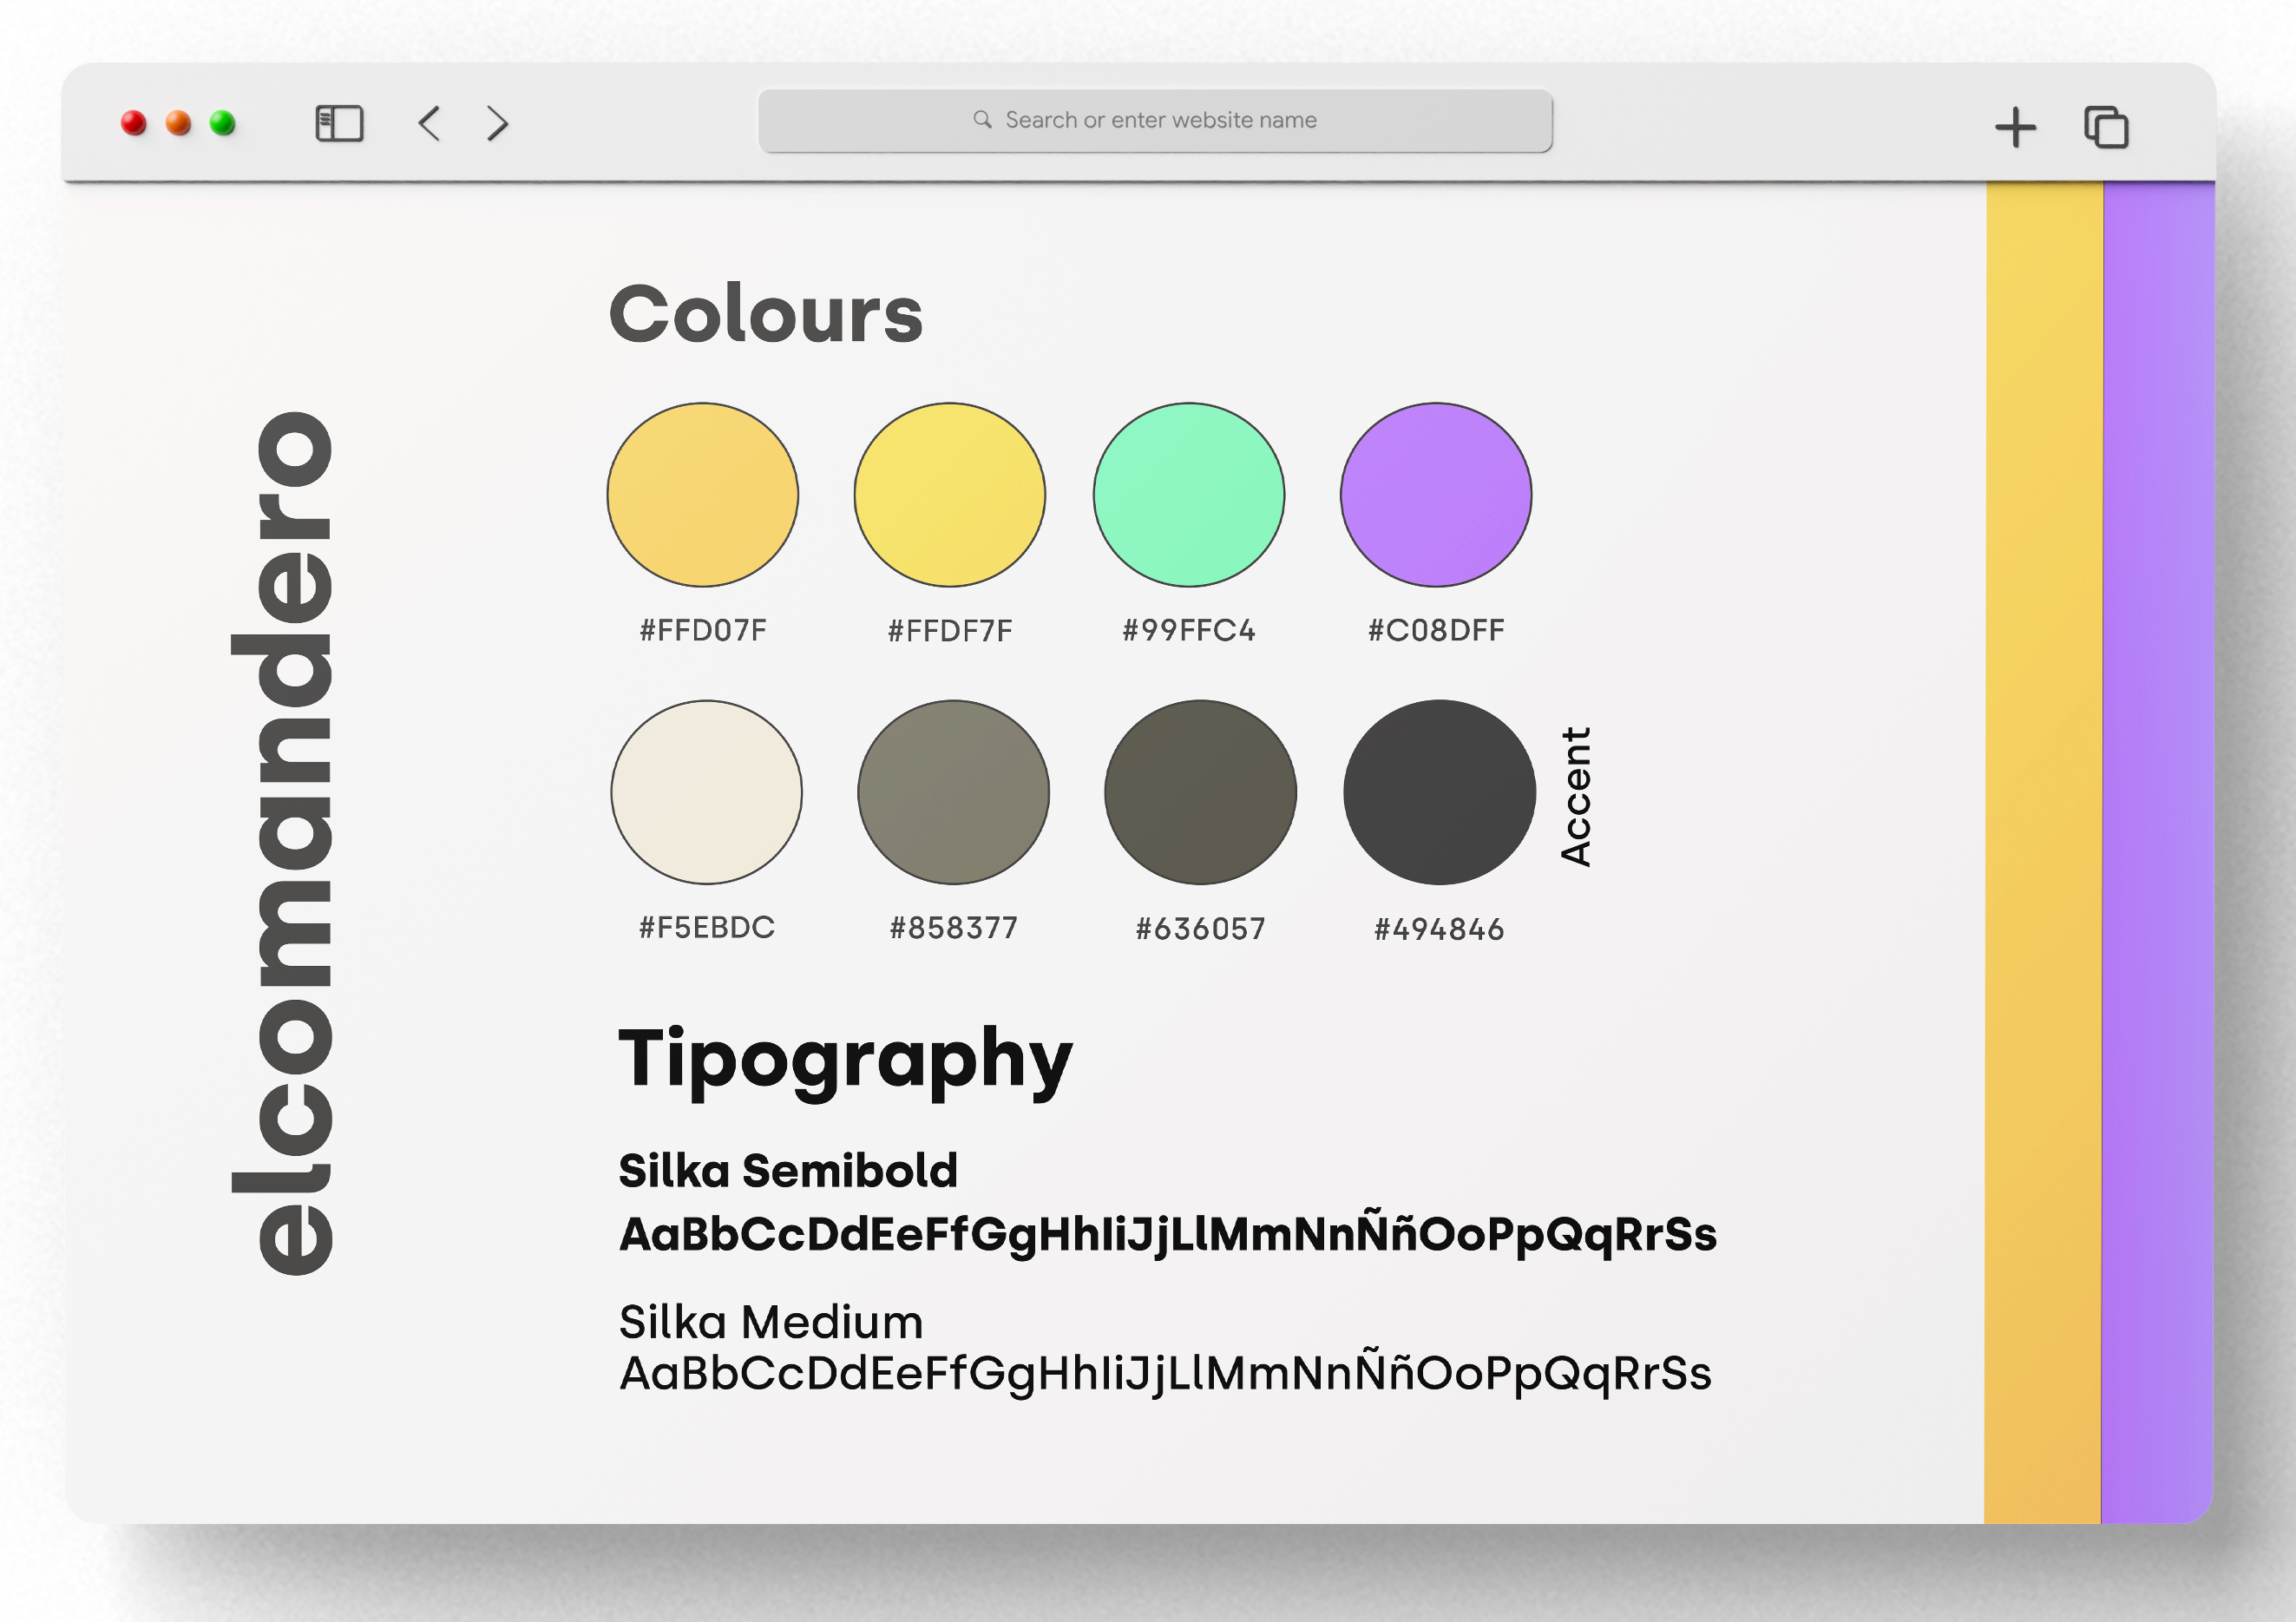Open a new tab with plus icon

[2015, 128]
